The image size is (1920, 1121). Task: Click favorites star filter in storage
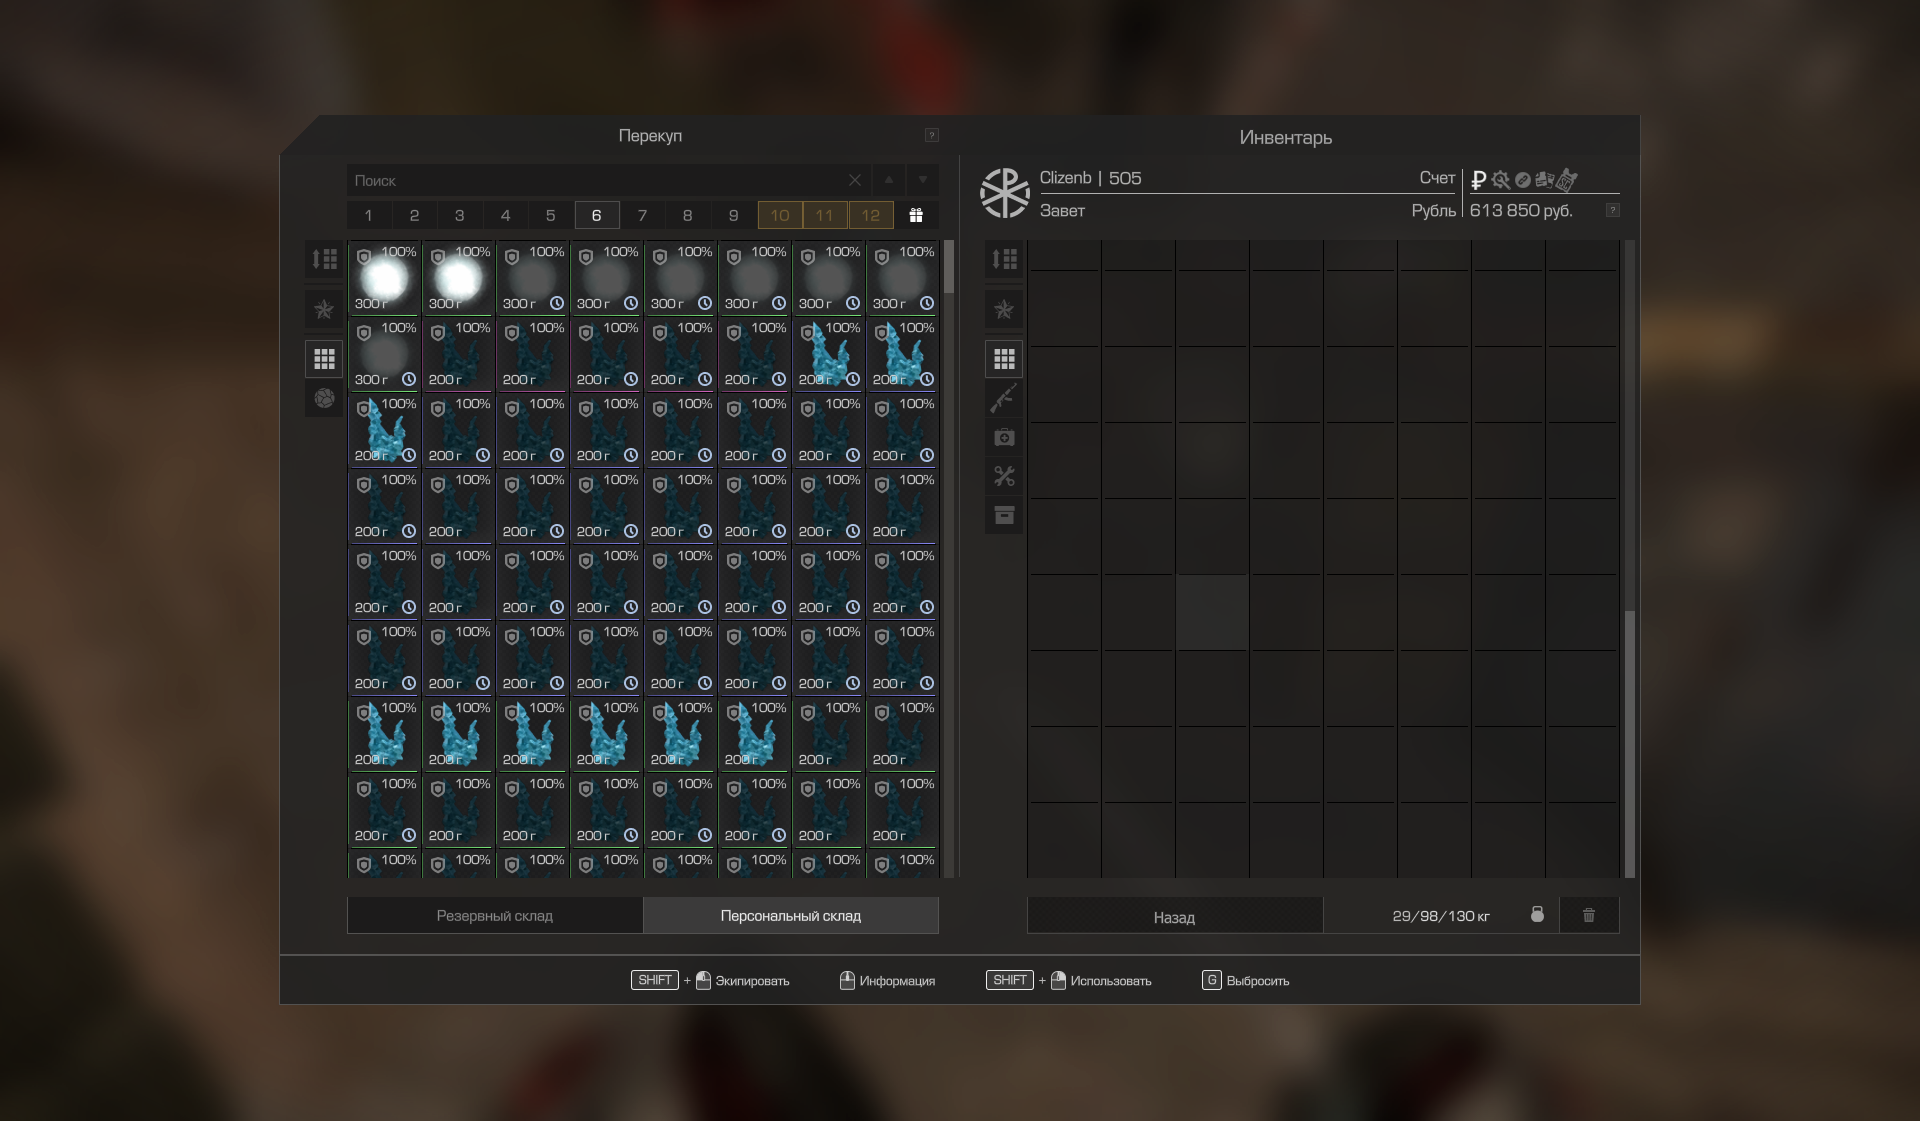[x=324, y=309]
